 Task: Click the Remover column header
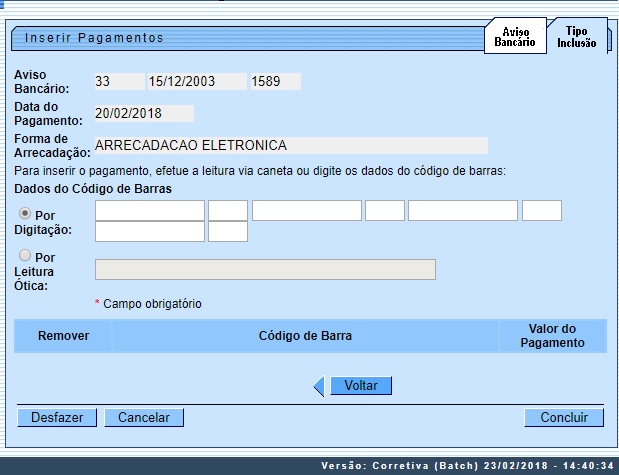point(64,336)
